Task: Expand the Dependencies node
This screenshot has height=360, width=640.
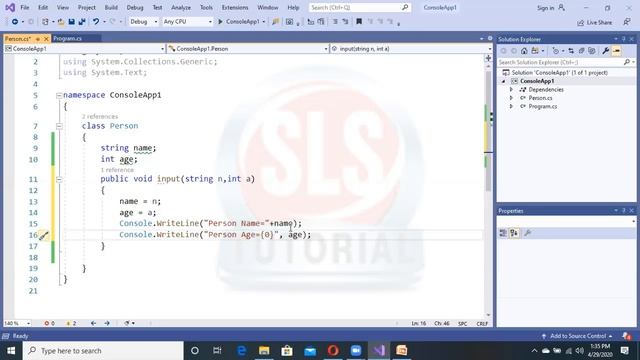Action: click(x=511, y=89)
